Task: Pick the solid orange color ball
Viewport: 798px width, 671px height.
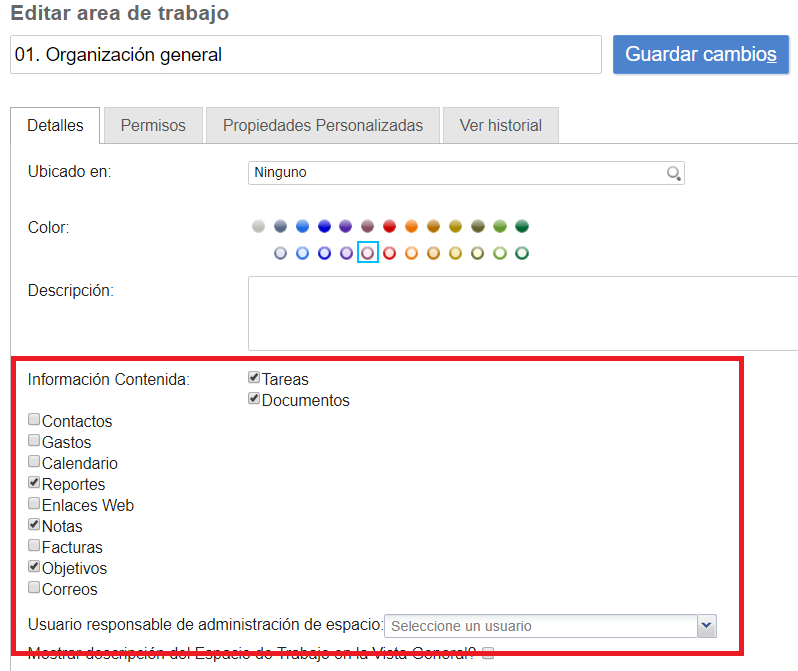Action: coord(412,227)
